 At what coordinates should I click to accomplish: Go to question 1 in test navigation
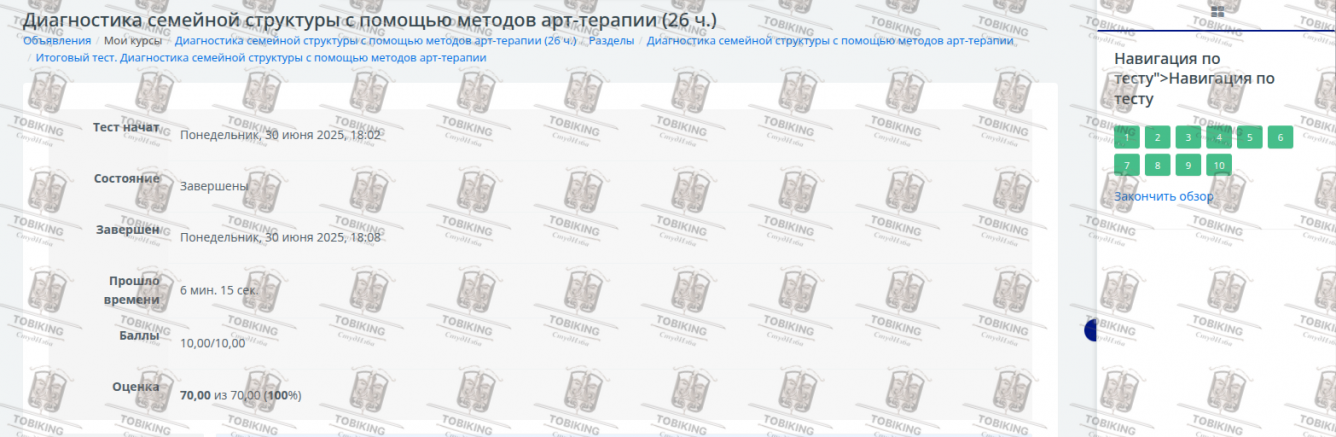point(1127,138)
